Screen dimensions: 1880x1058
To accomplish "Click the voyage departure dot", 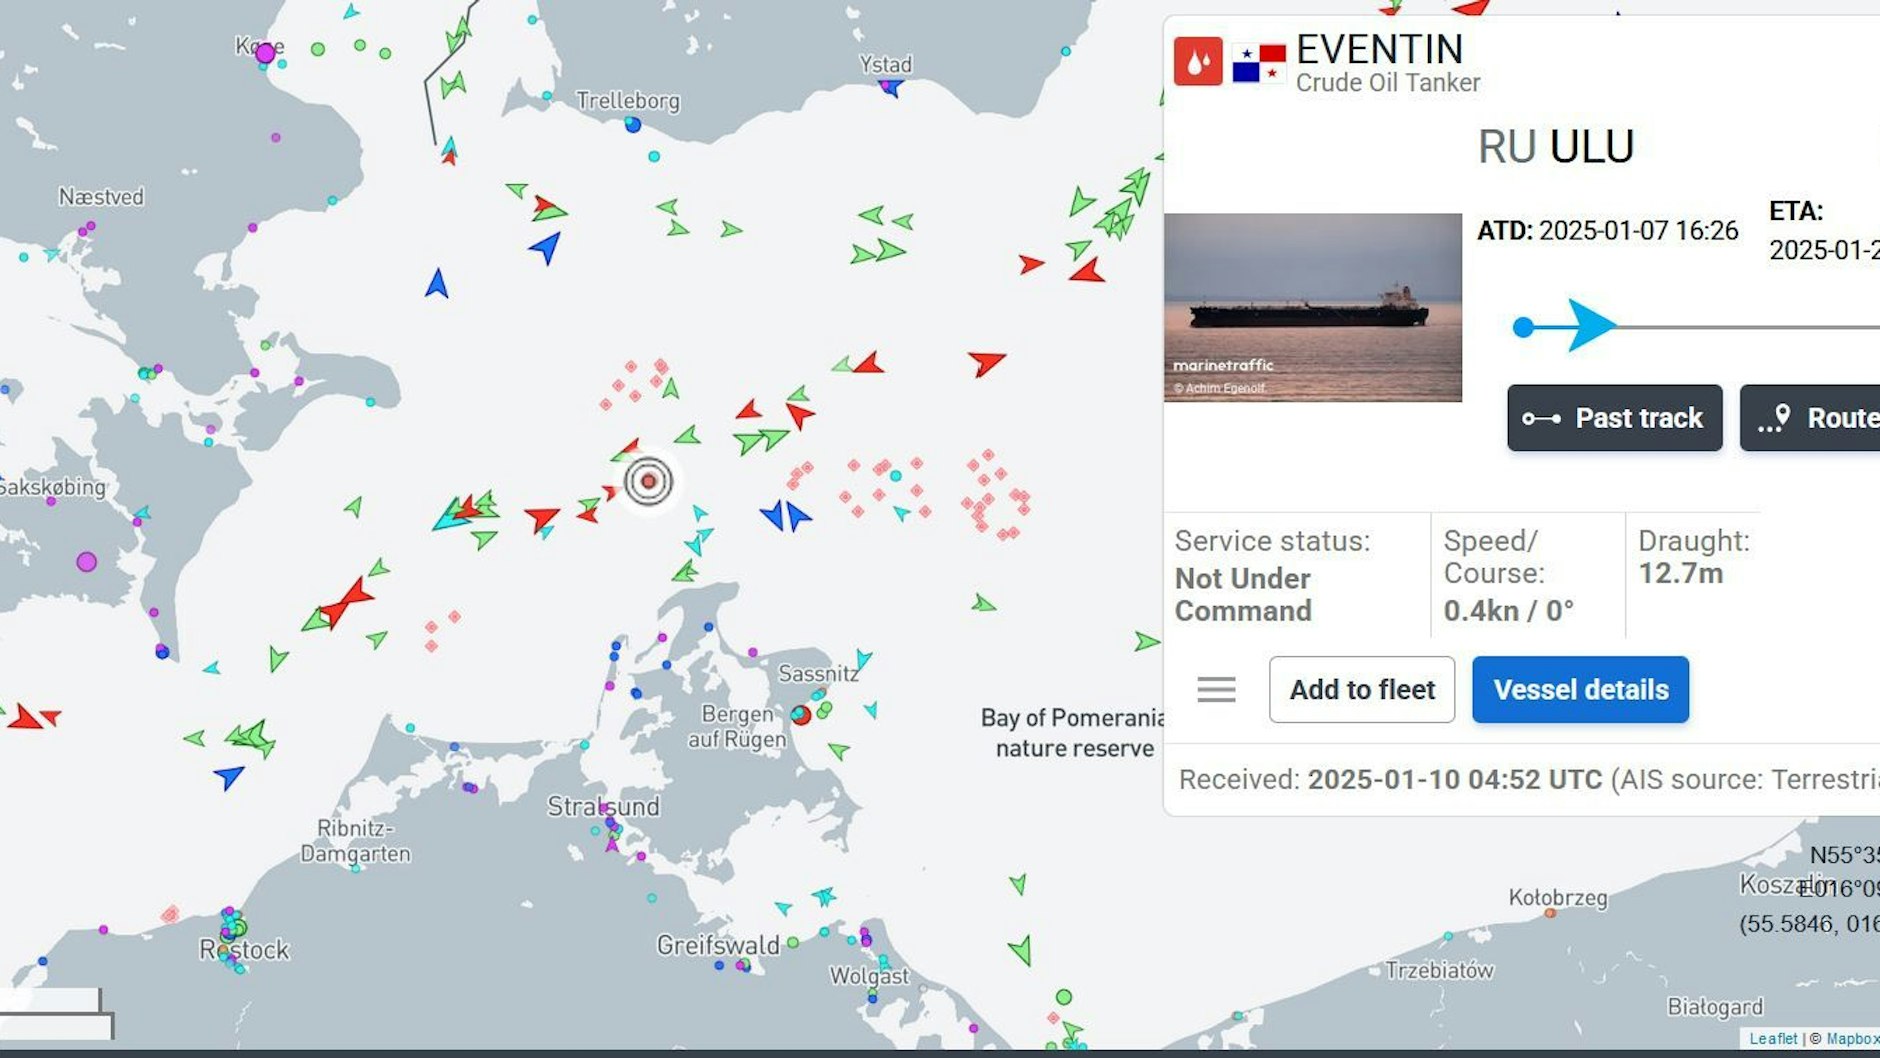I will coord(1523,327).
